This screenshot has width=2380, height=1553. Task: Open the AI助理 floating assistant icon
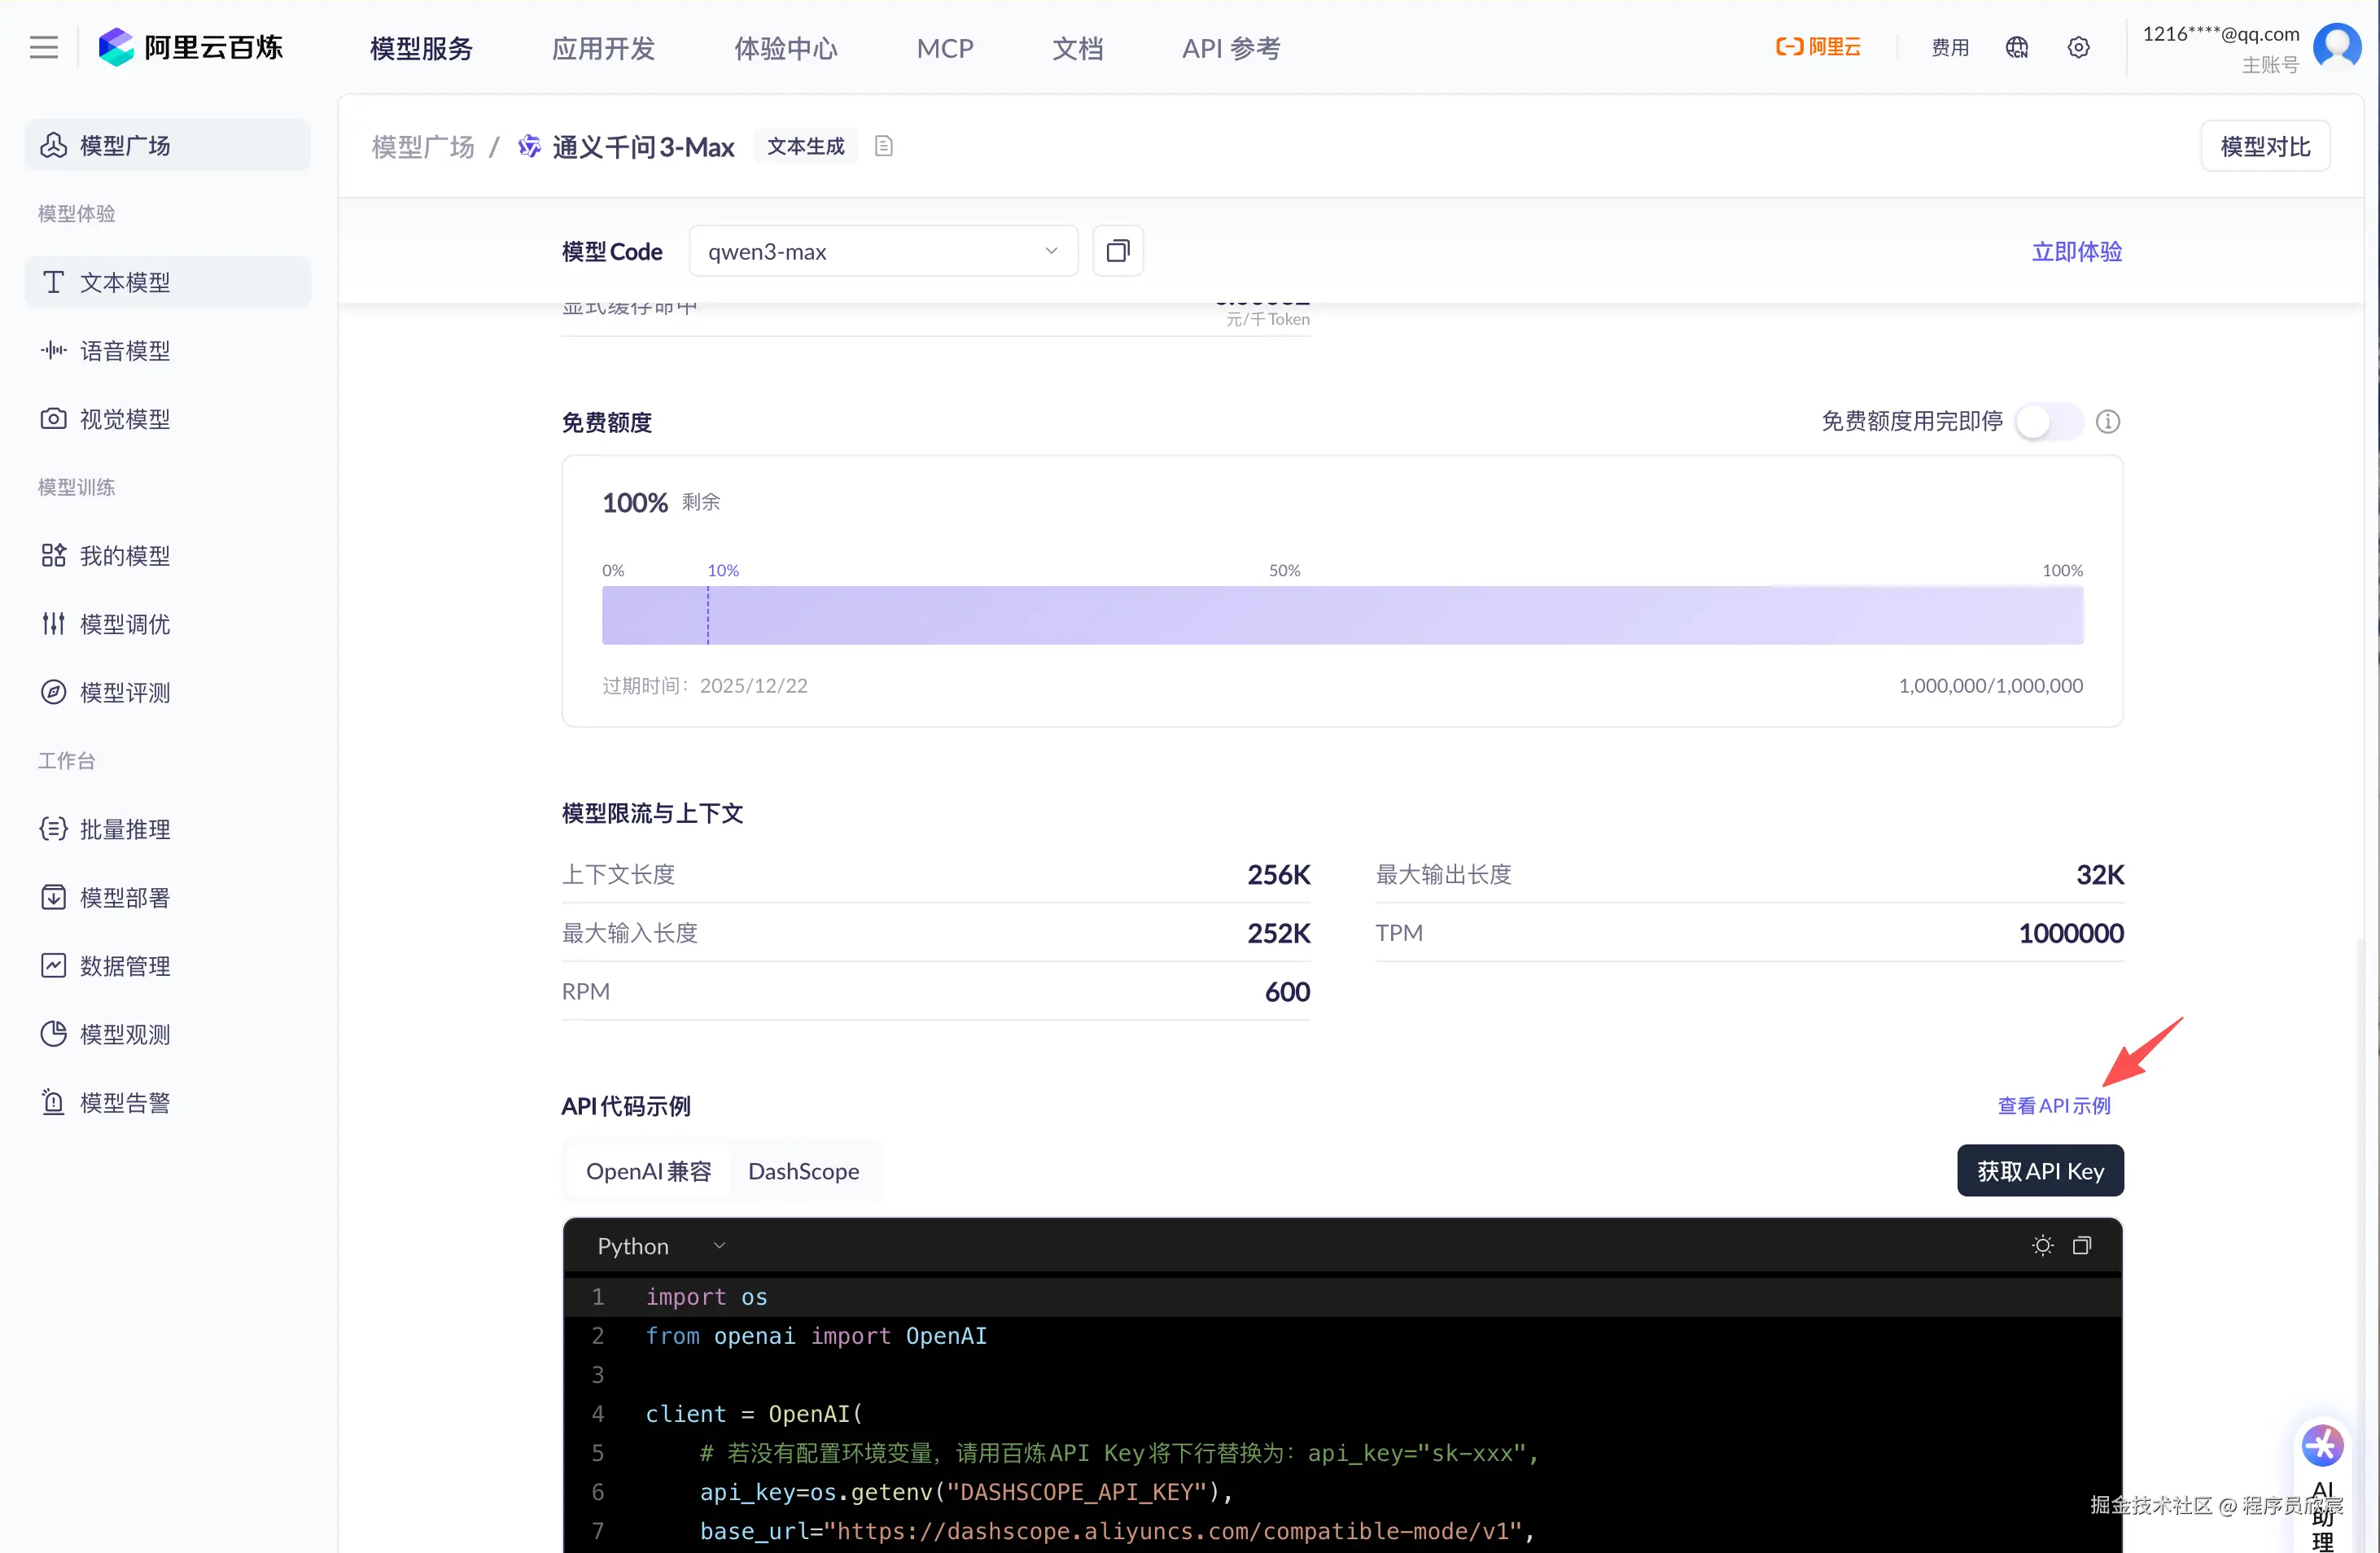click(2322, 1445)
